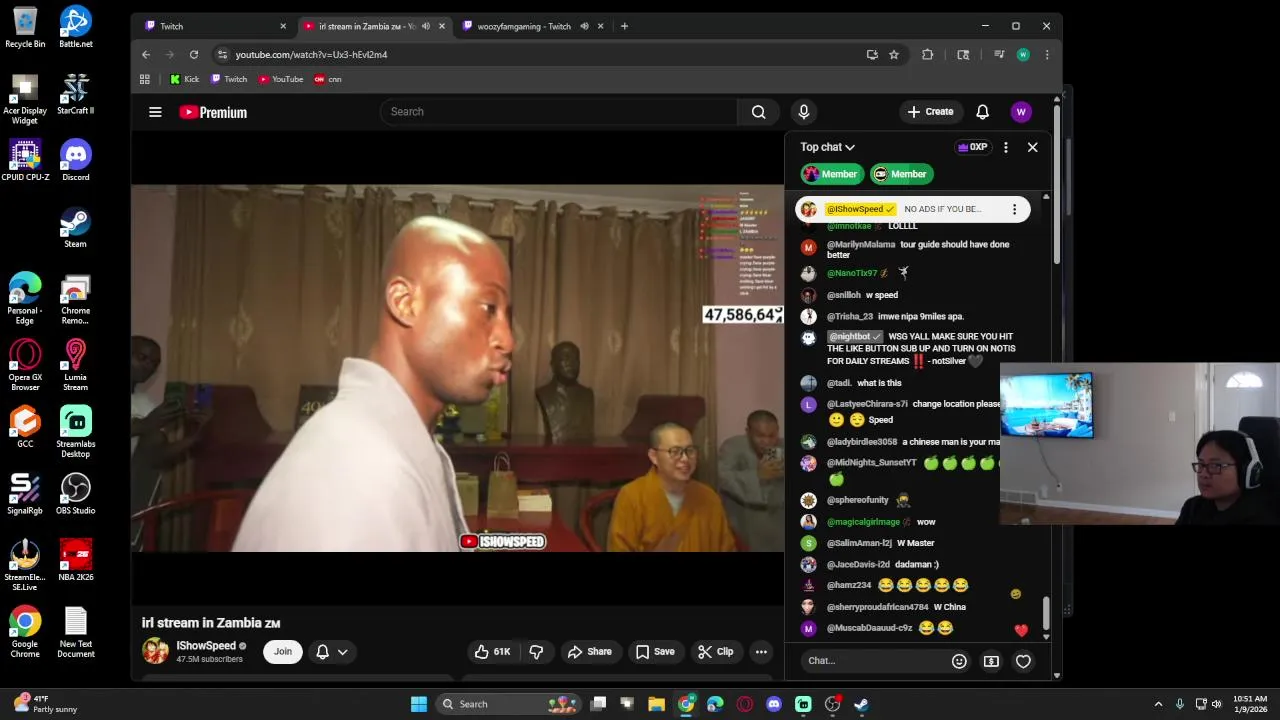Open YouTube notifications bell
Viewport: 1280px width, 720px height.
(x=982, y=112)
